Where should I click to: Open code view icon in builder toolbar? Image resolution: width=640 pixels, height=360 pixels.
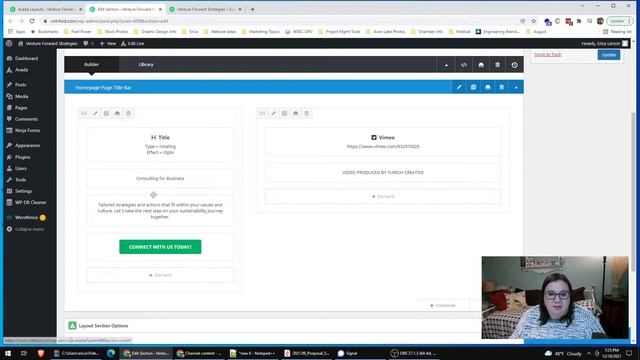point(464,65)
